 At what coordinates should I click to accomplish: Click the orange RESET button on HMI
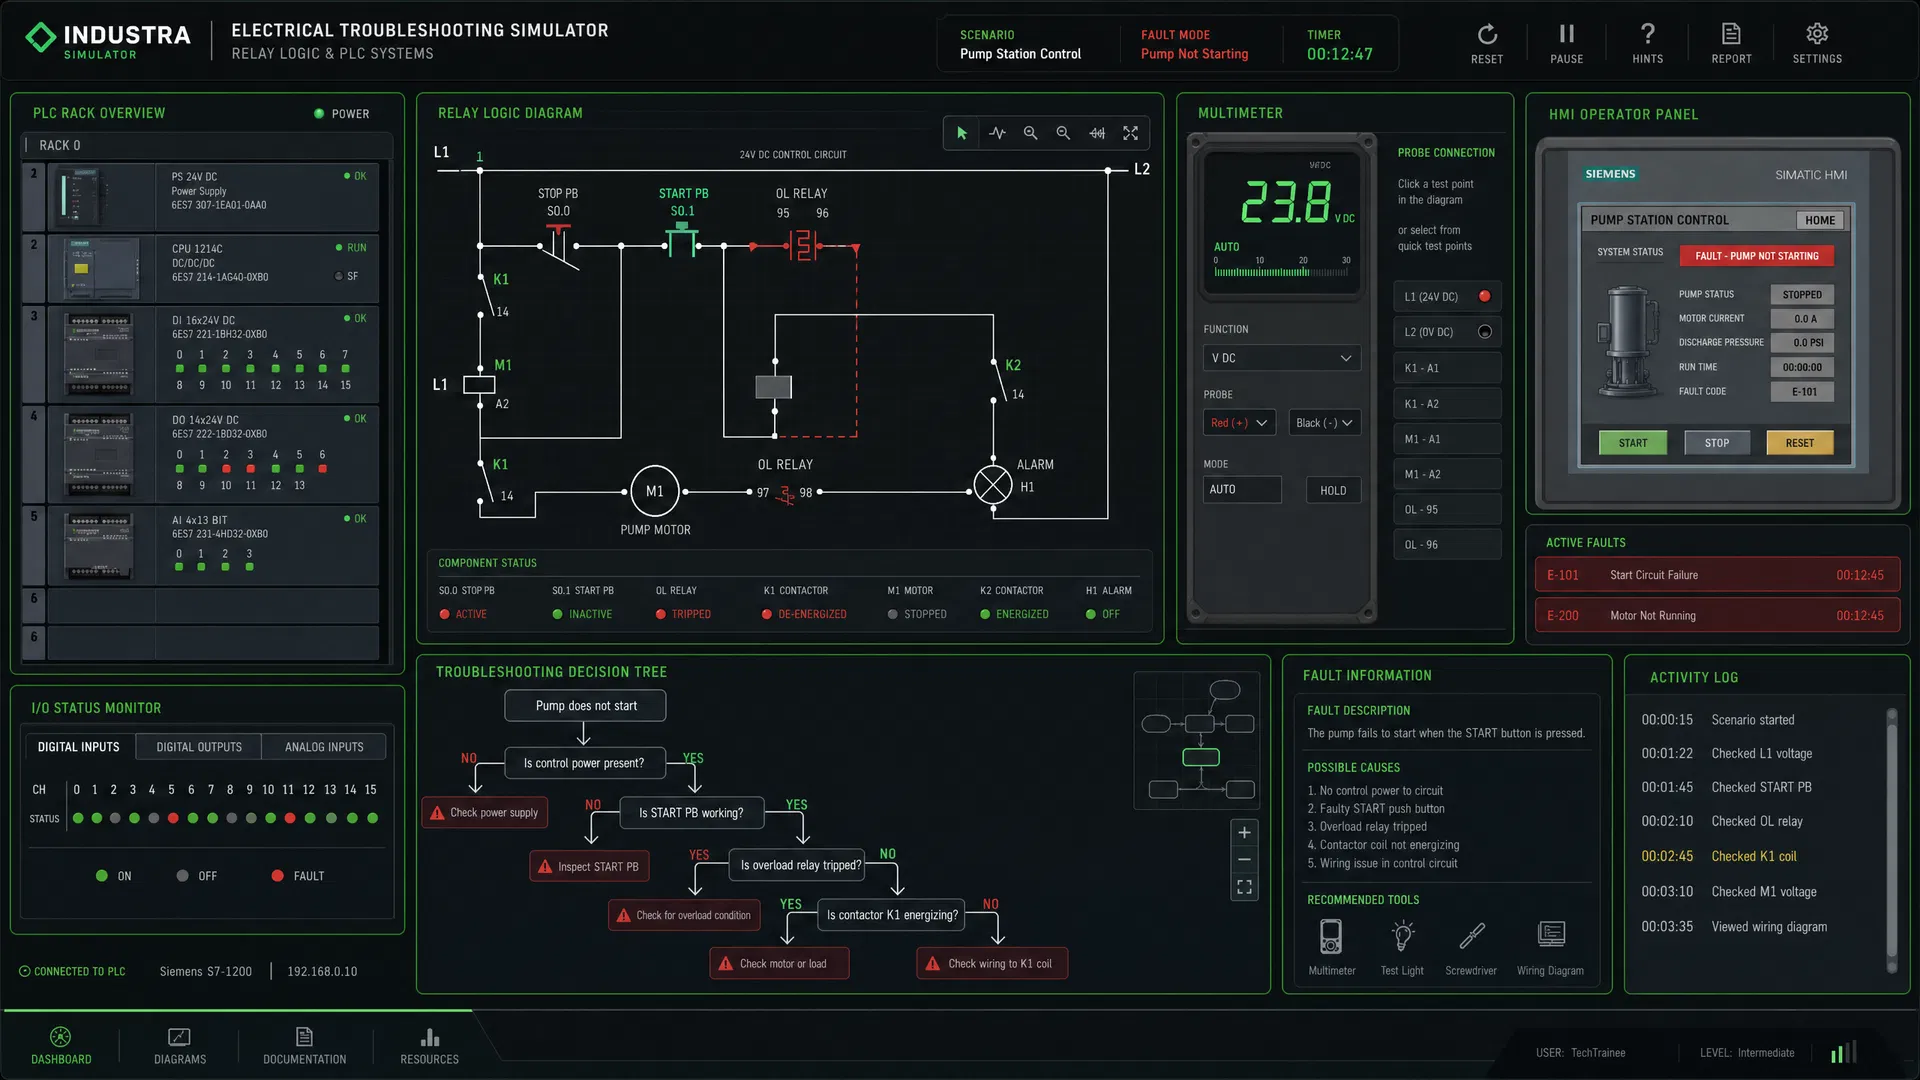coord(1799,443)
